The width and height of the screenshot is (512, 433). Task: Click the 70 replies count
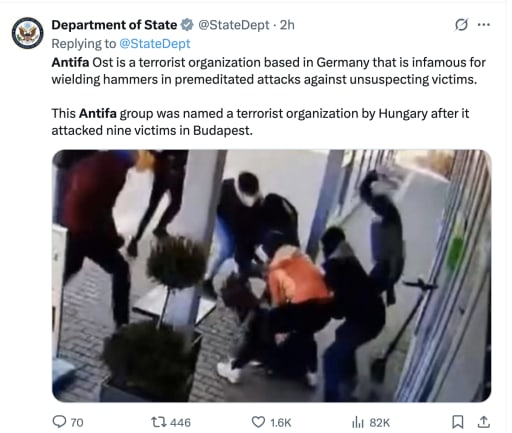coord(77,423)
